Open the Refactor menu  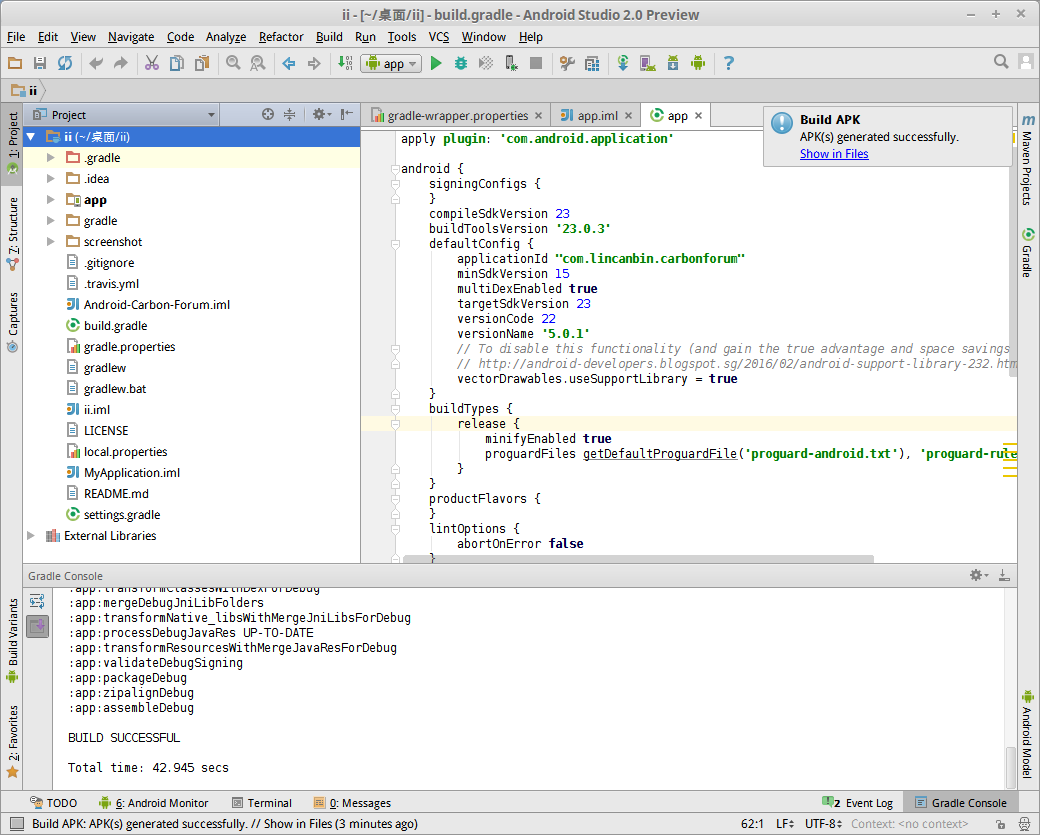pos(281,36)
